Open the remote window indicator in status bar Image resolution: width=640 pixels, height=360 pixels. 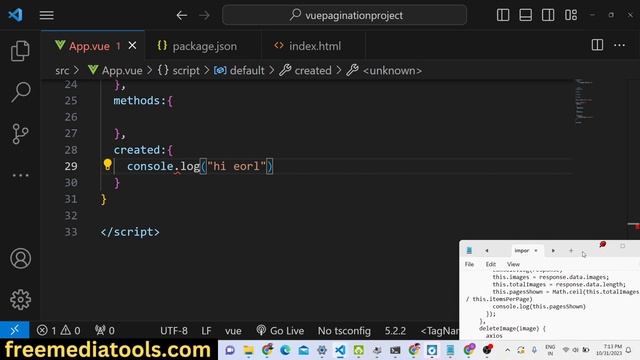15,330
